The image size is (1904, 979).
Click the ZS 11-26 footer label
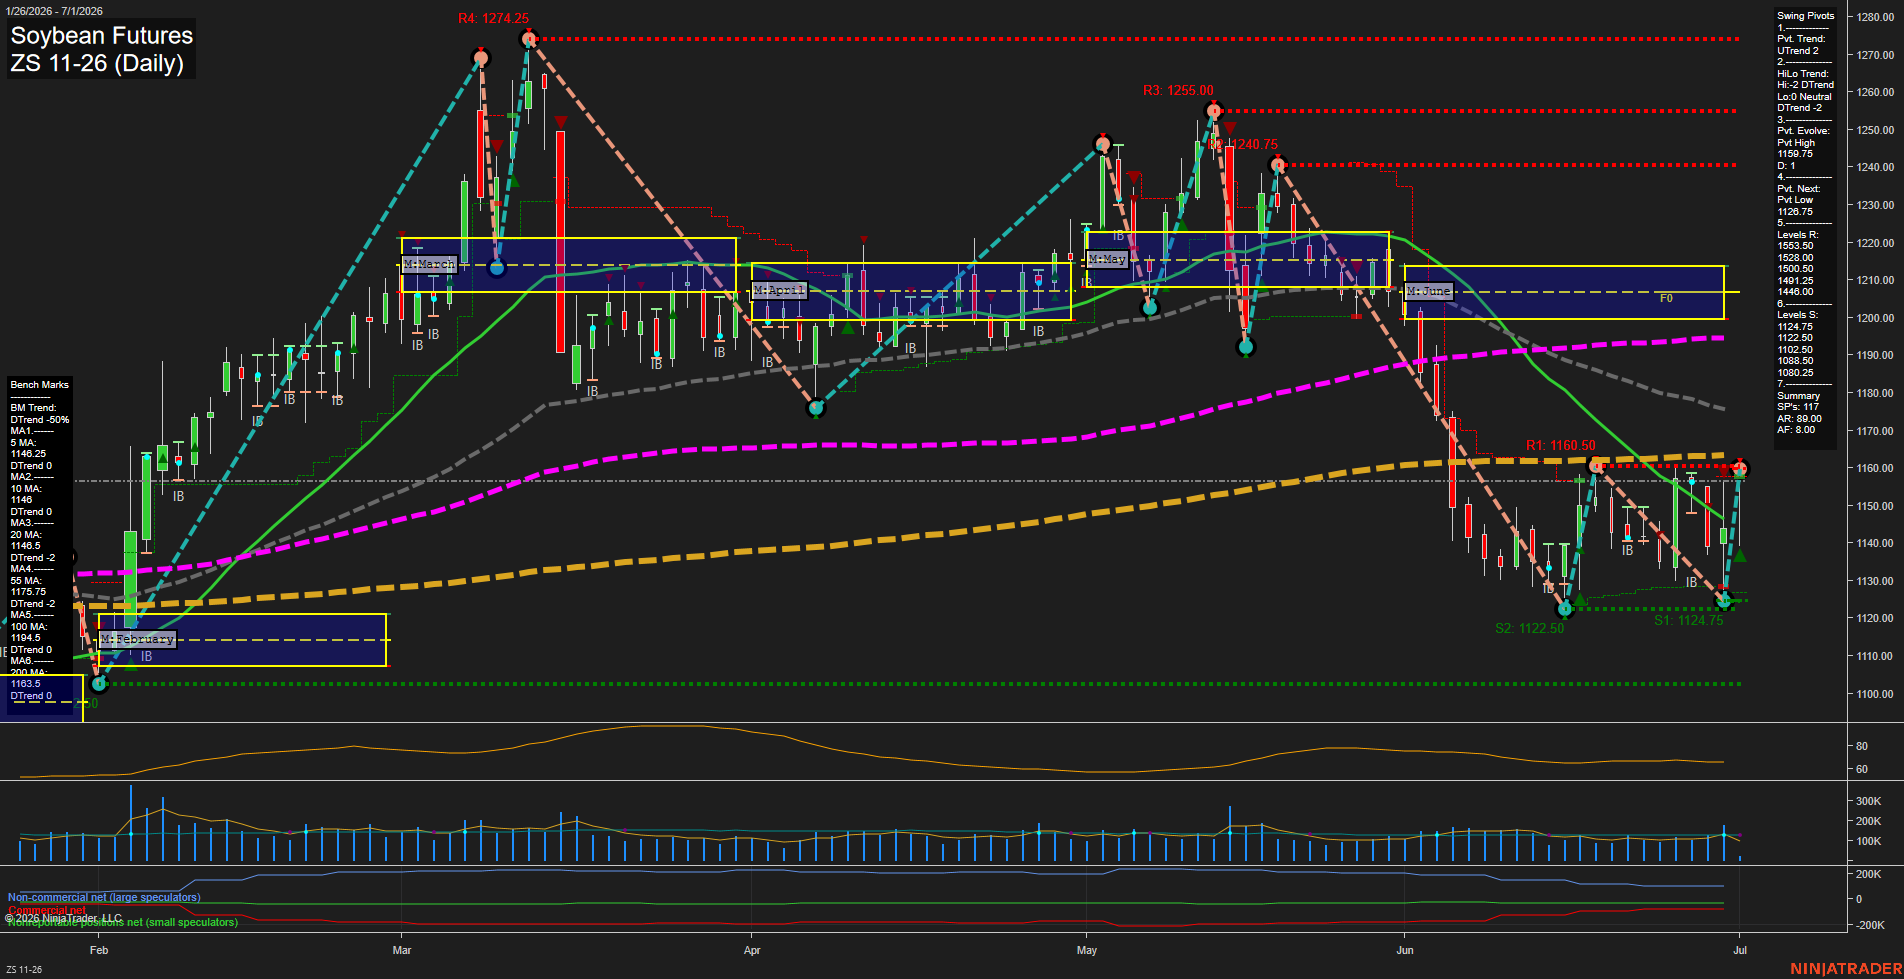(24, 970)
